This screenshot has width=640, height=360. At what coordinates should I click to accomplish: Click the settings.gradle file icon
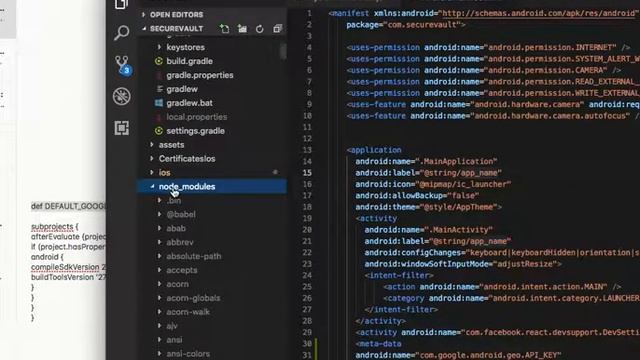tap(159, 131)
